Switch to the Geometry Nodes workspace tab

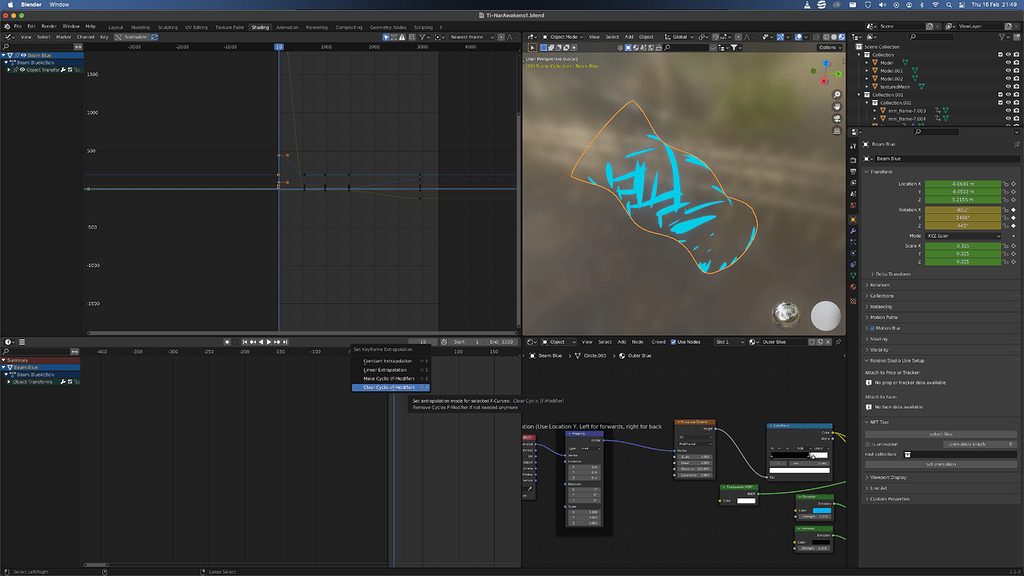(x=388, y=27)
